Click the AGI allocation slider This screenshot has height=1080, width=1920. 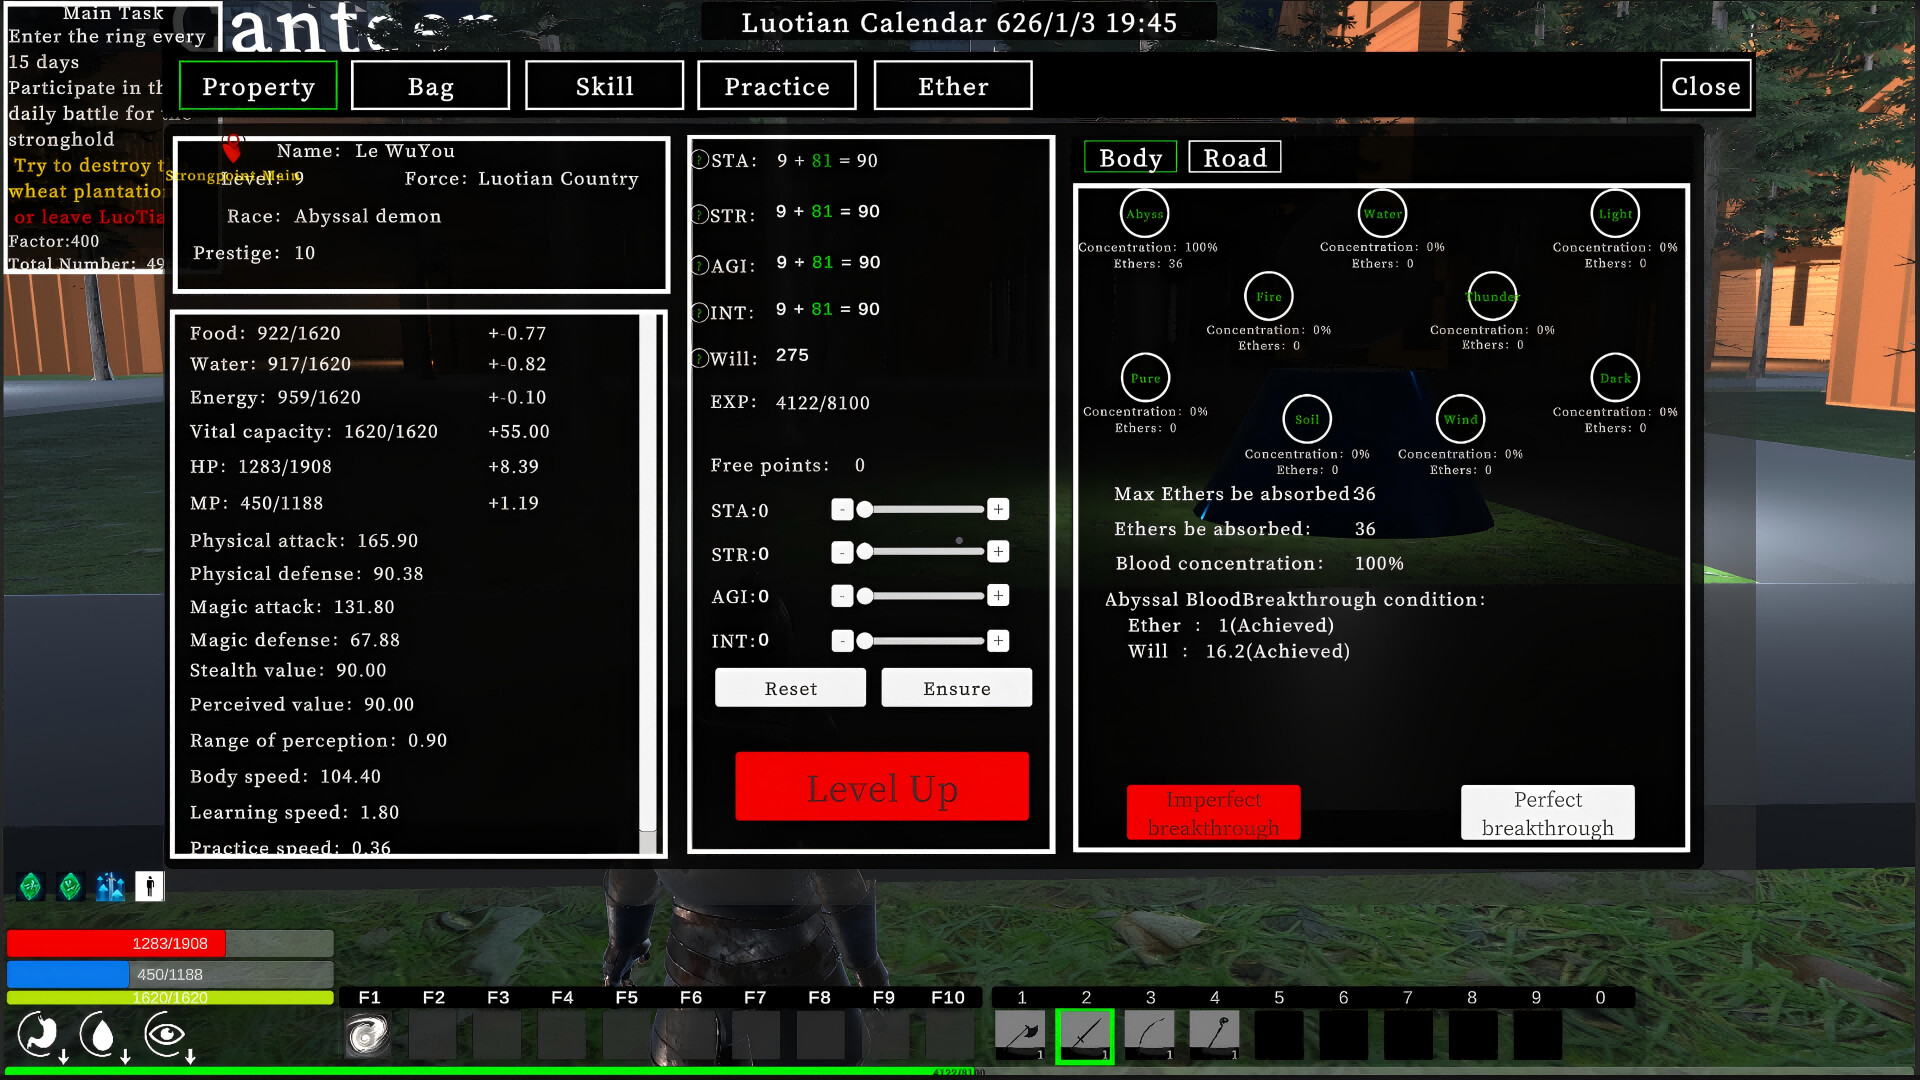click(921, 596)
